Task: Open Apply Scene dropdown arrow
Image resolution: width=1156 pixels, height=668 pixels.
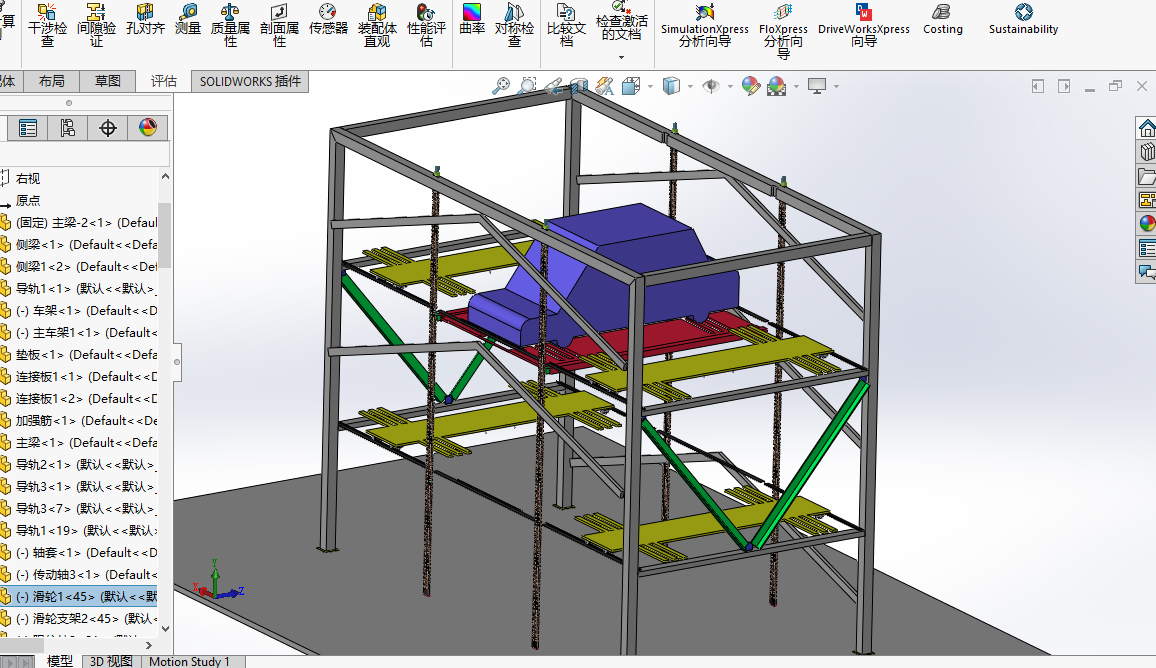Action: click(x=796, y=87)
